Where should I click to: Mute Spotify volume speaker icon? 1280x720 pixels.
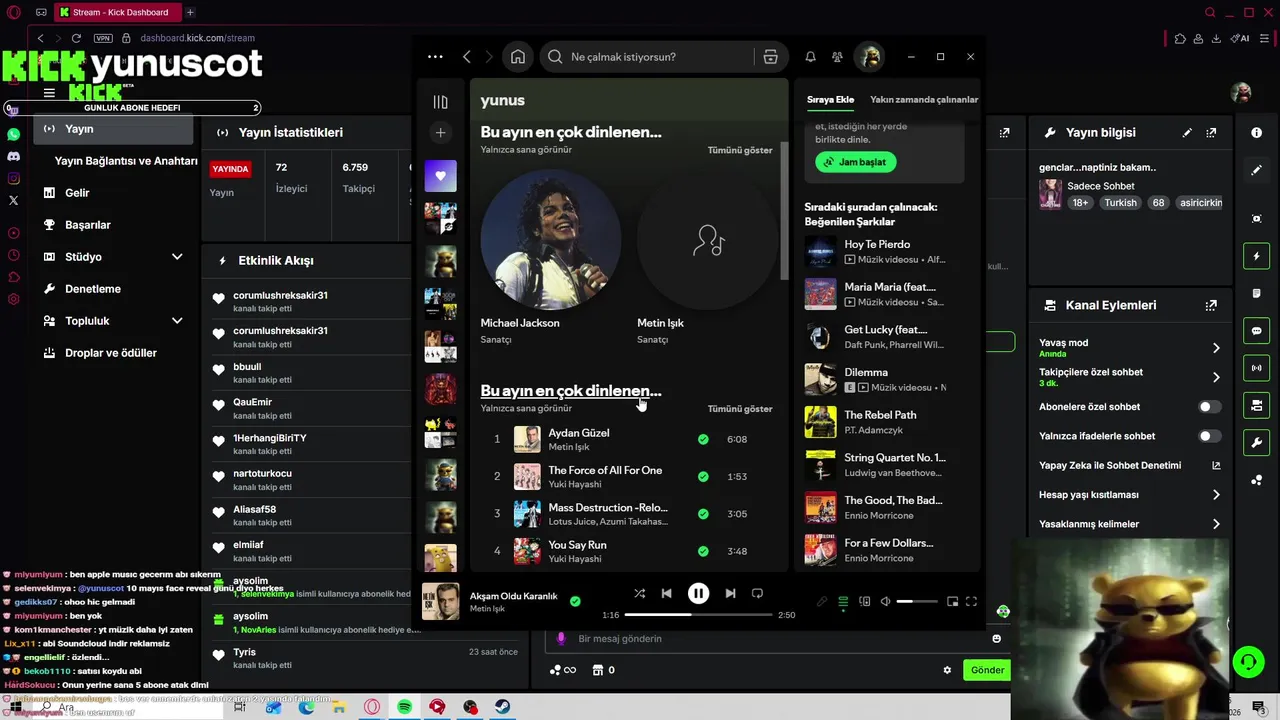[885, 601]
